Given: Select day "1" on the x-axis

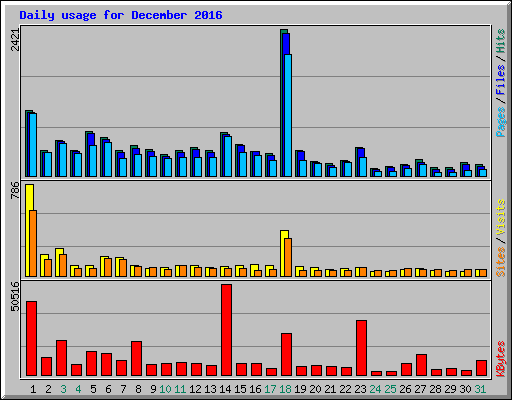Looking at the screenshot, I should 33,389.
